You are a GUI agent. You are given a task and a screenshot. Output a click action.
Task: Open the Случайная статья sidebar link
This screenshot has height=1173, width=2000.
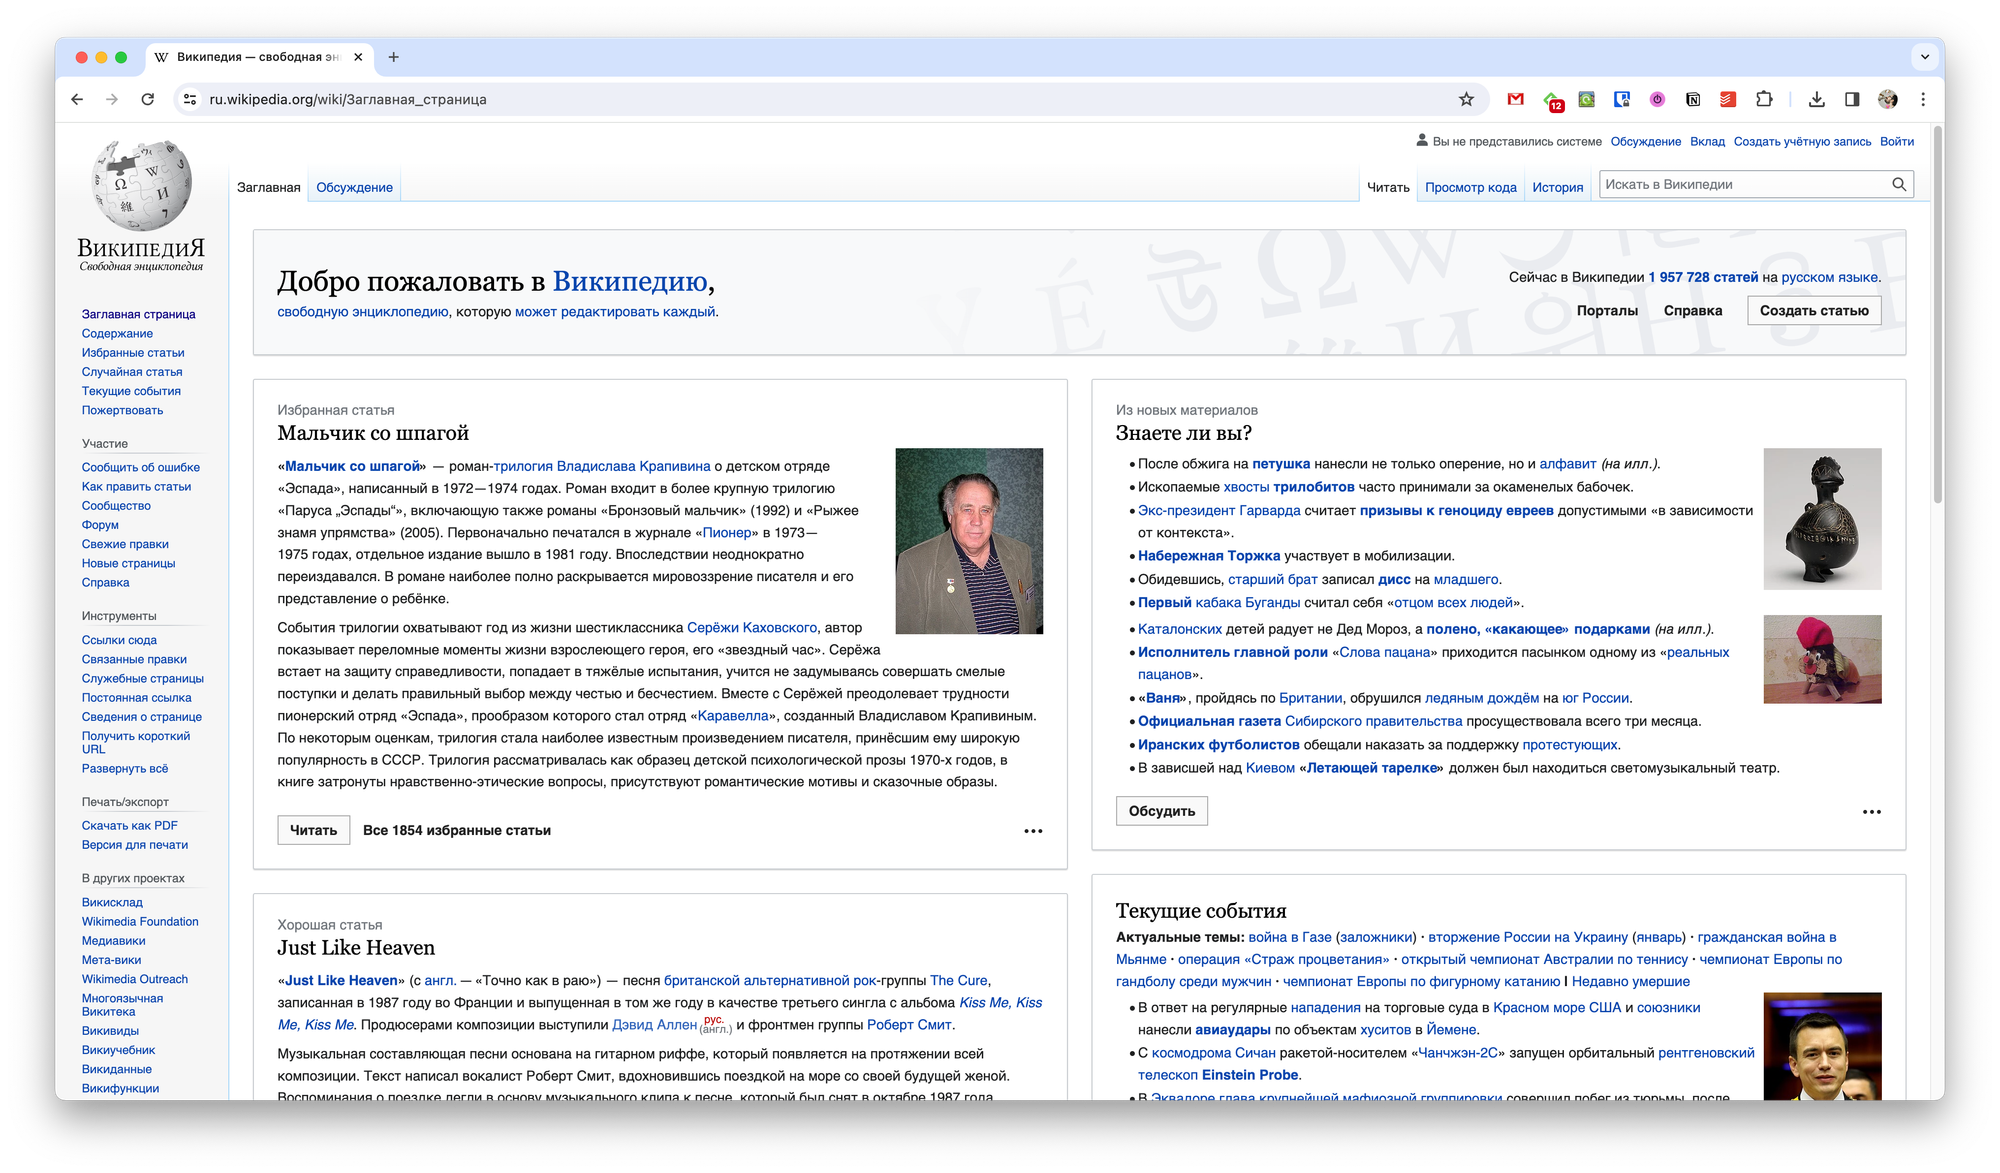132,372
